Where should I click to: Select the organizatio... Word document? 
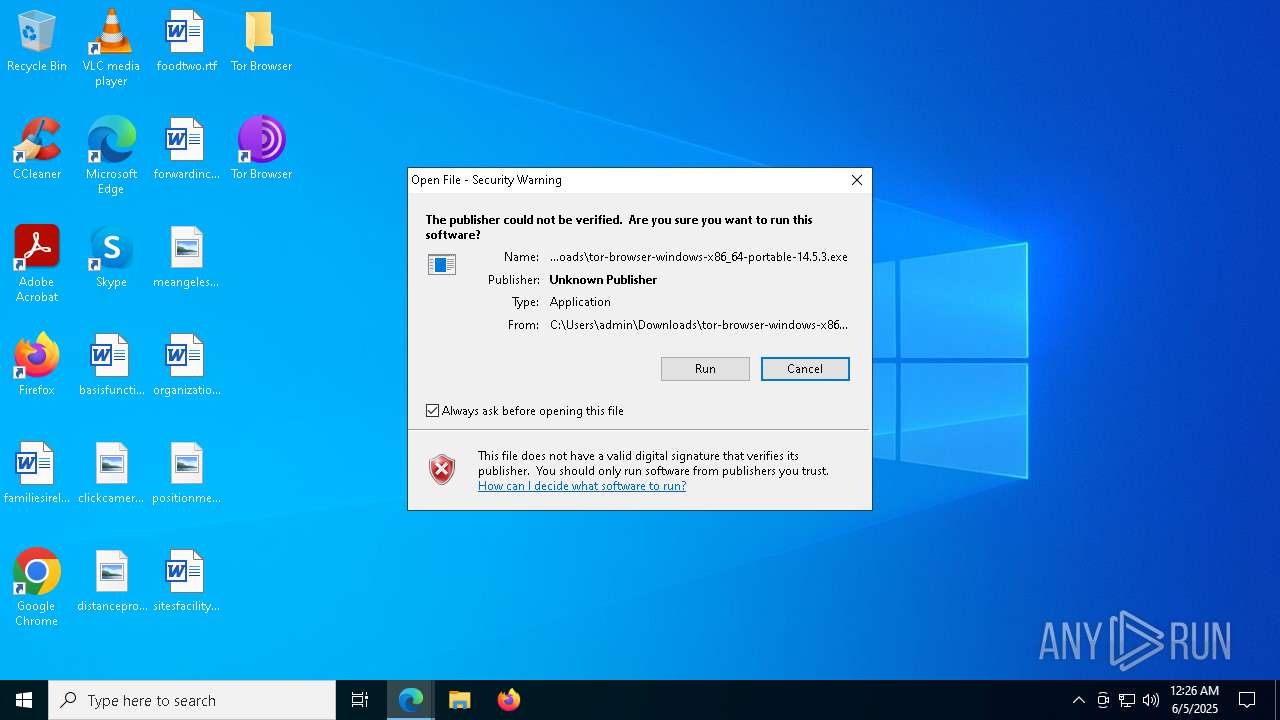coord(186,366)
